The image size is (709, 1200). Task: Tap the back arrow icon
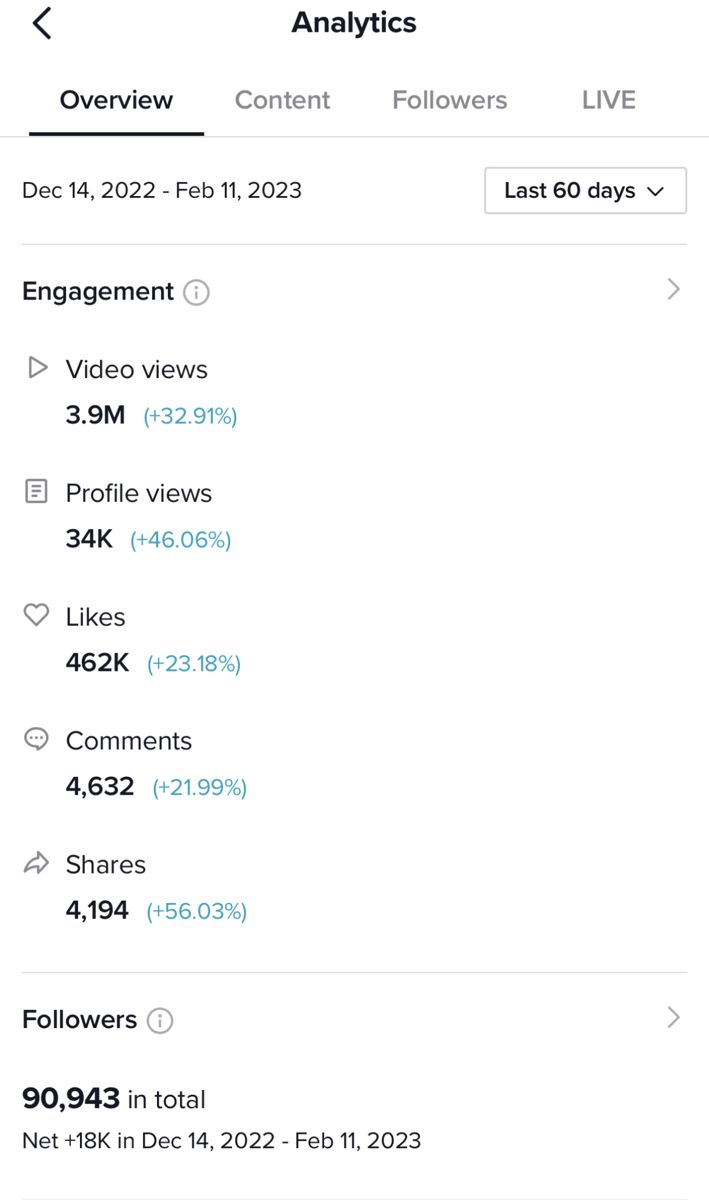(42, 23)
